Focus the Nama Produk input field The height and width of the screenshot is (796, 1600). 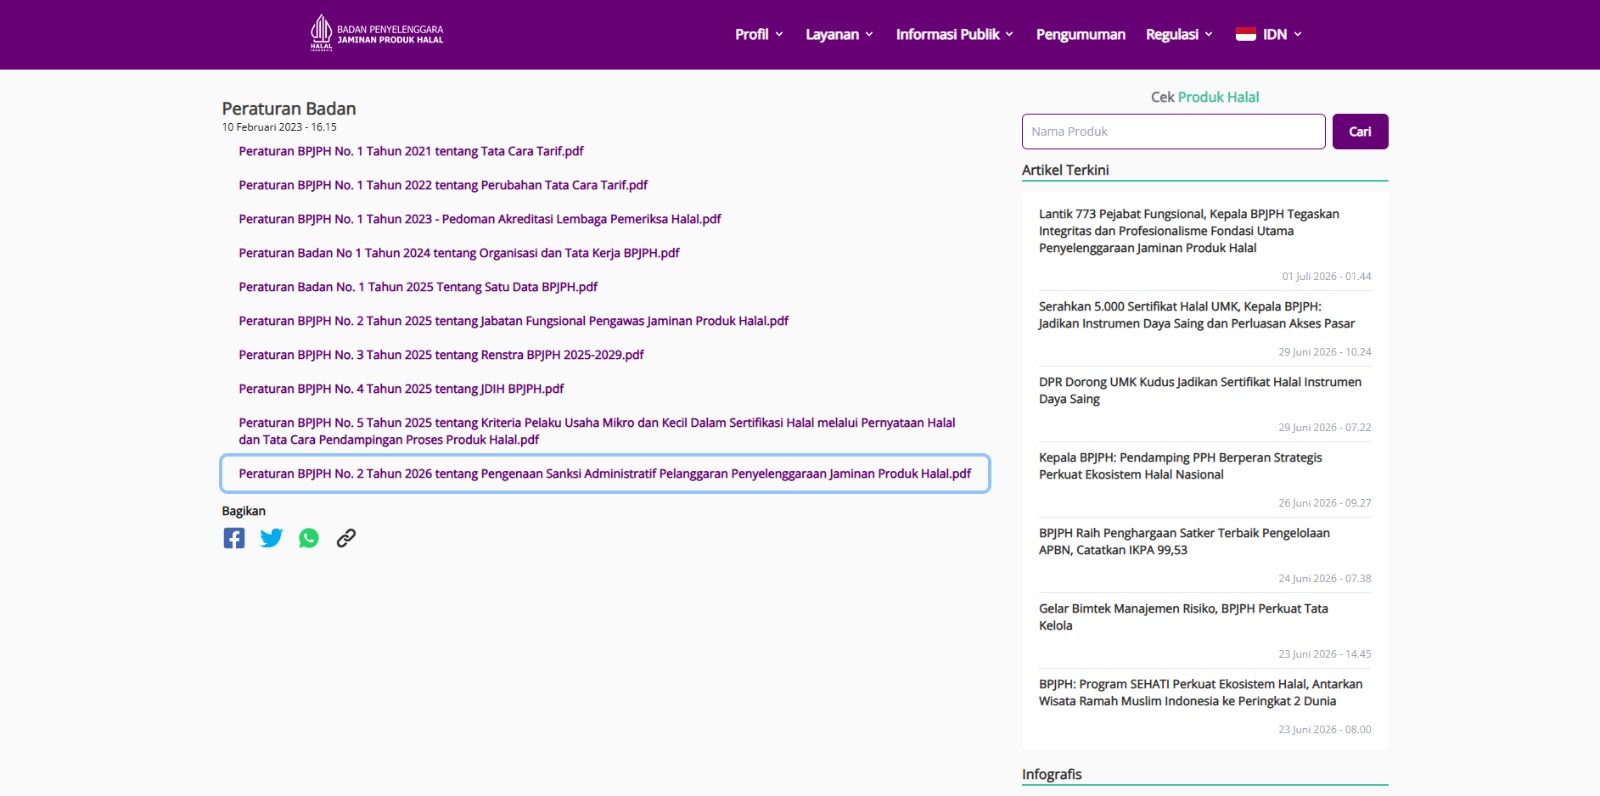click(x=1173, y=131)
